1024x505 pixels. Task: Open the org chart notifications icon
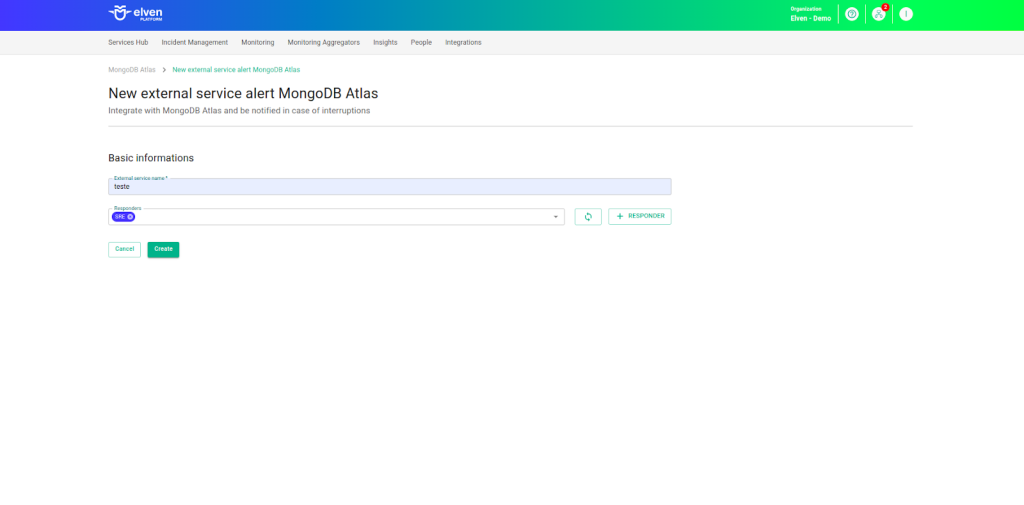tap(878, 14)
